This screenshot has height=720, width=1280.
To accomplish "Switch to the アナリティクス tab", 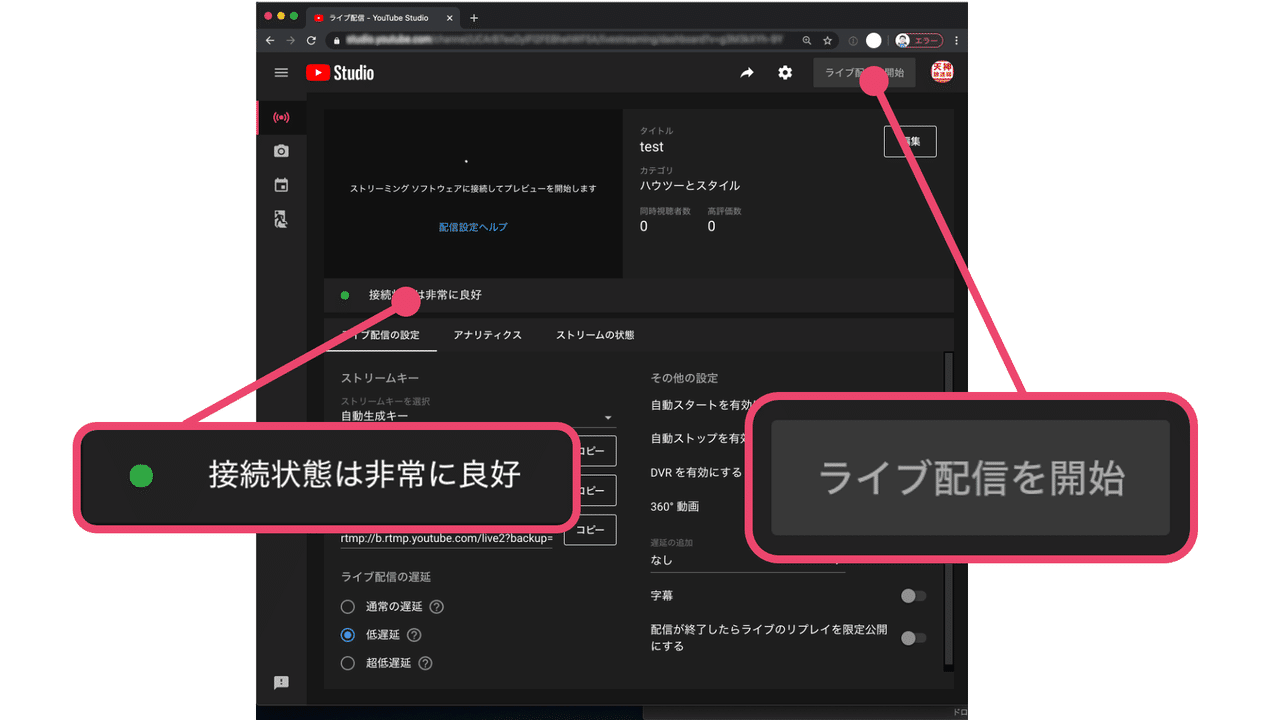I will point(488,335).
